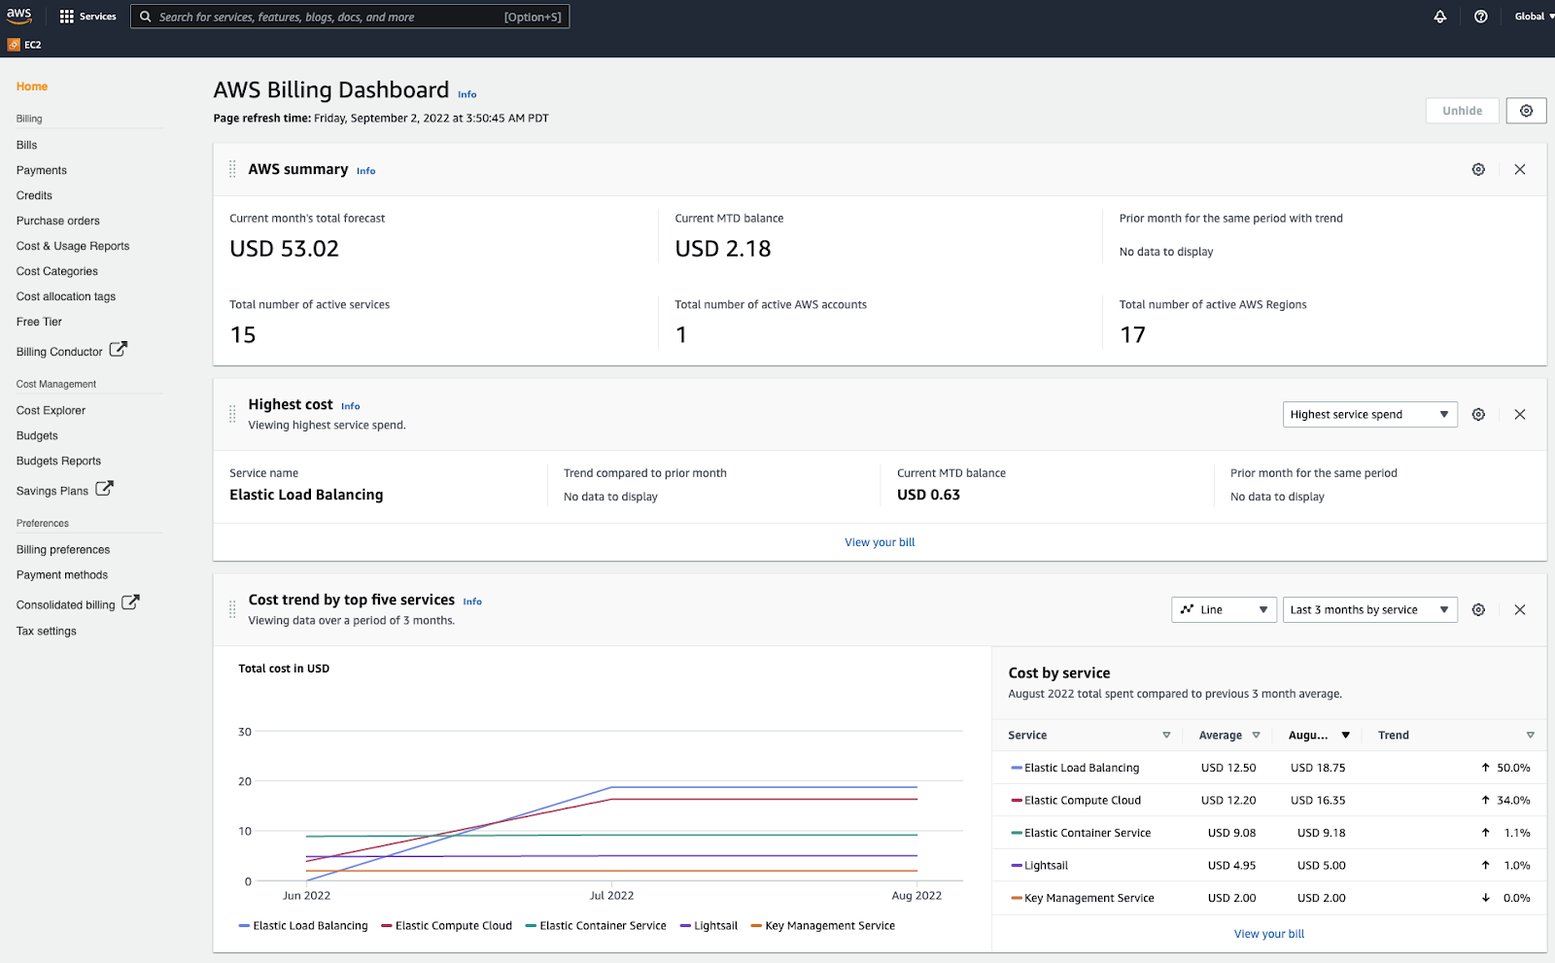Click the search bar to search services
1555x963 pixels.
(x=350, y=16)
